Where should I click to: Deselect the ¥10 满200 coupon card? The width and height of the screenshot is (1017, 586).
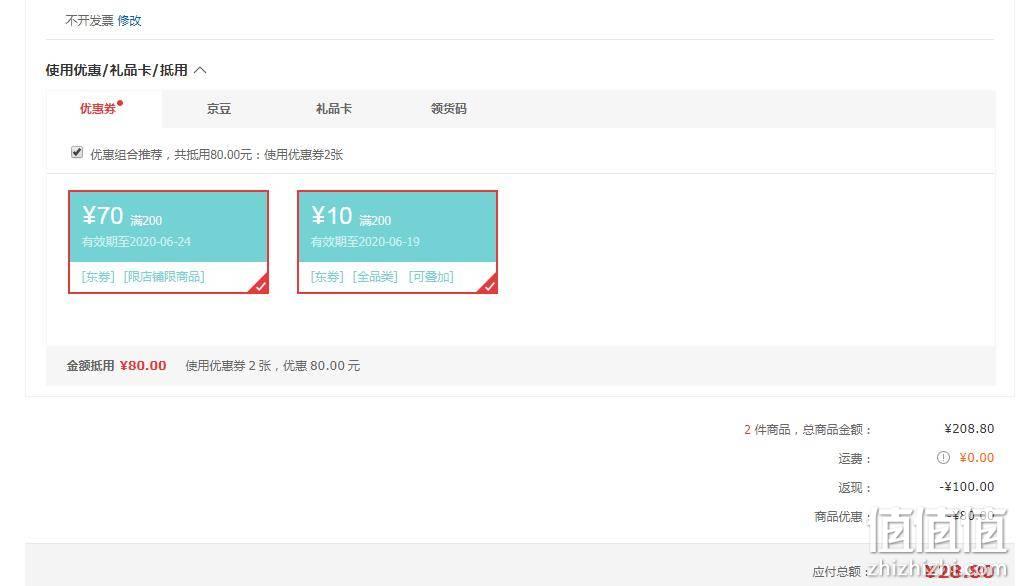point(398,241)
